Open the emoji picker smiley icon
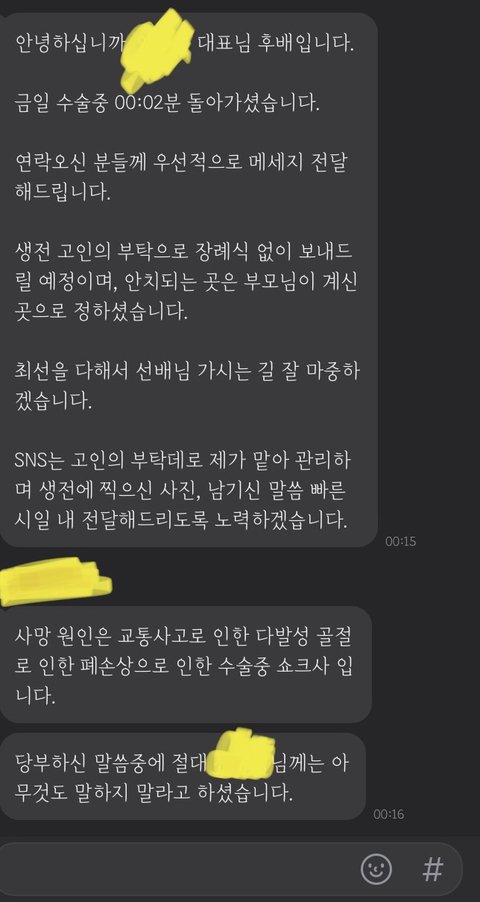The image size is (480, 902). pyautogui.click(x=376, y=868)
